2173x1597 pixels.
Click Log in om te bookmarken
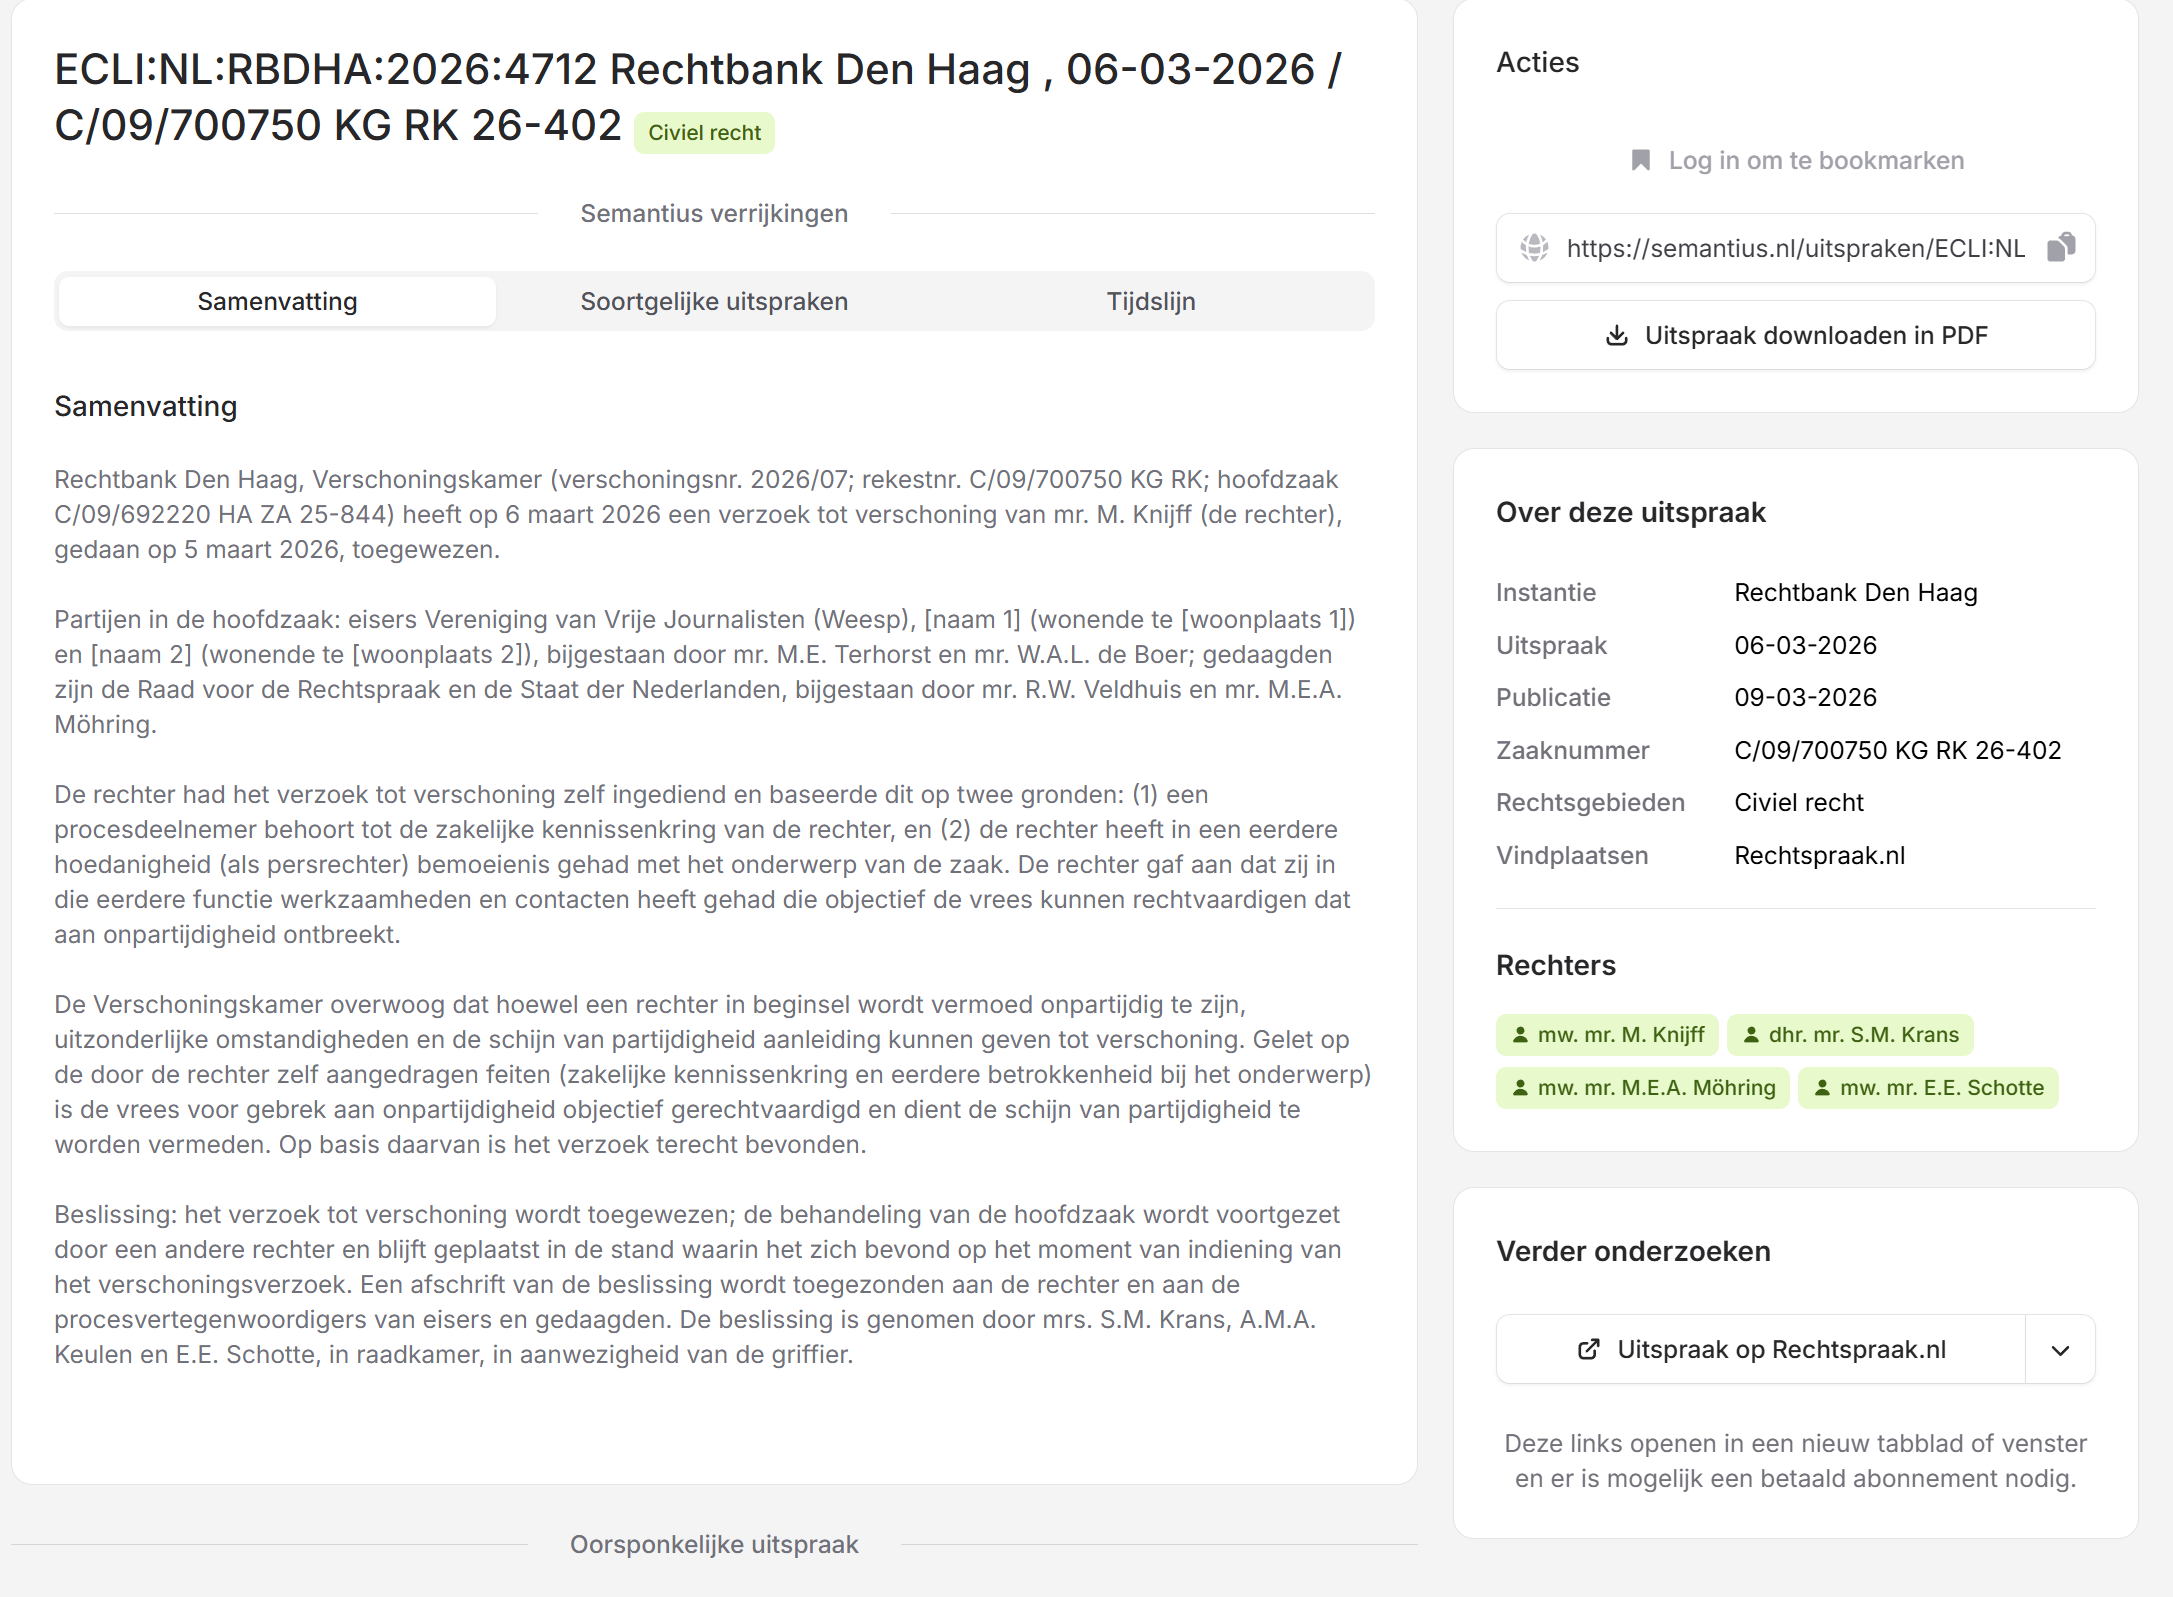[x=1815, y=160]
